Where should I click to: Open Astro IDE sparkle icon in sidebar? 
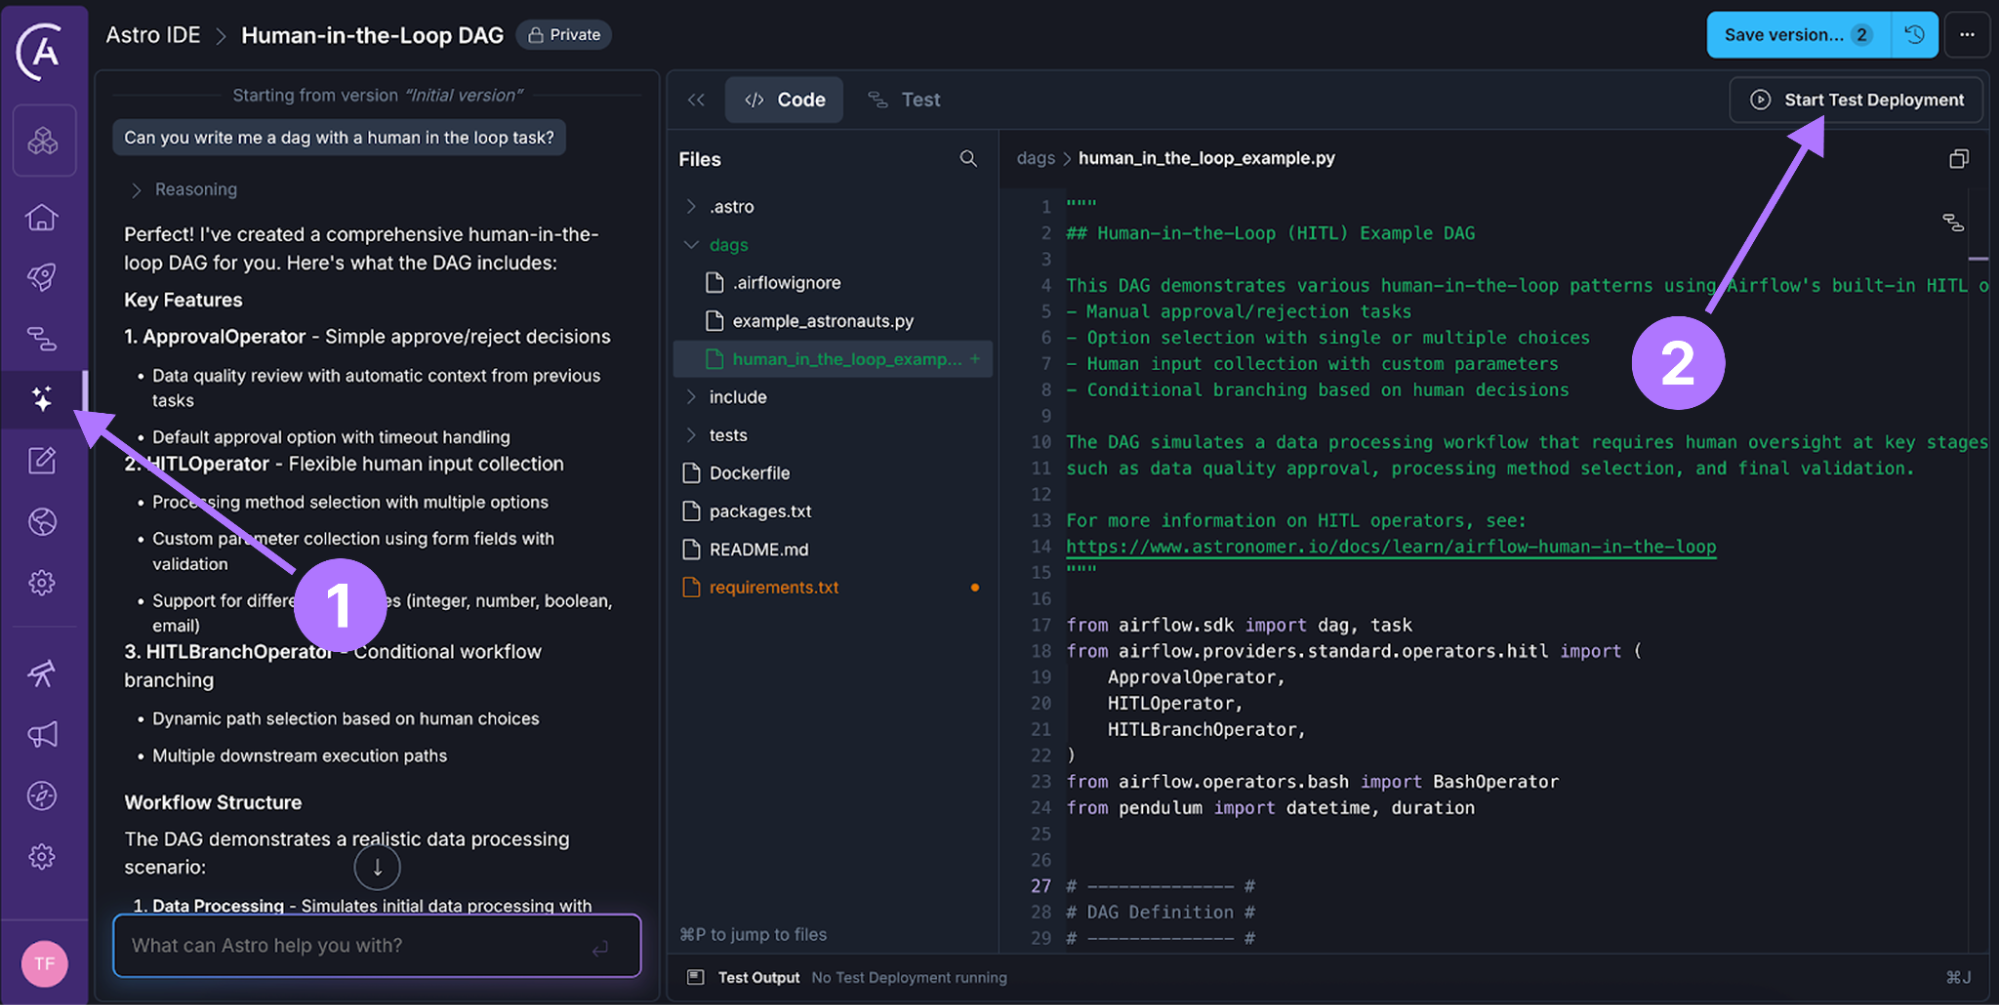42,399
